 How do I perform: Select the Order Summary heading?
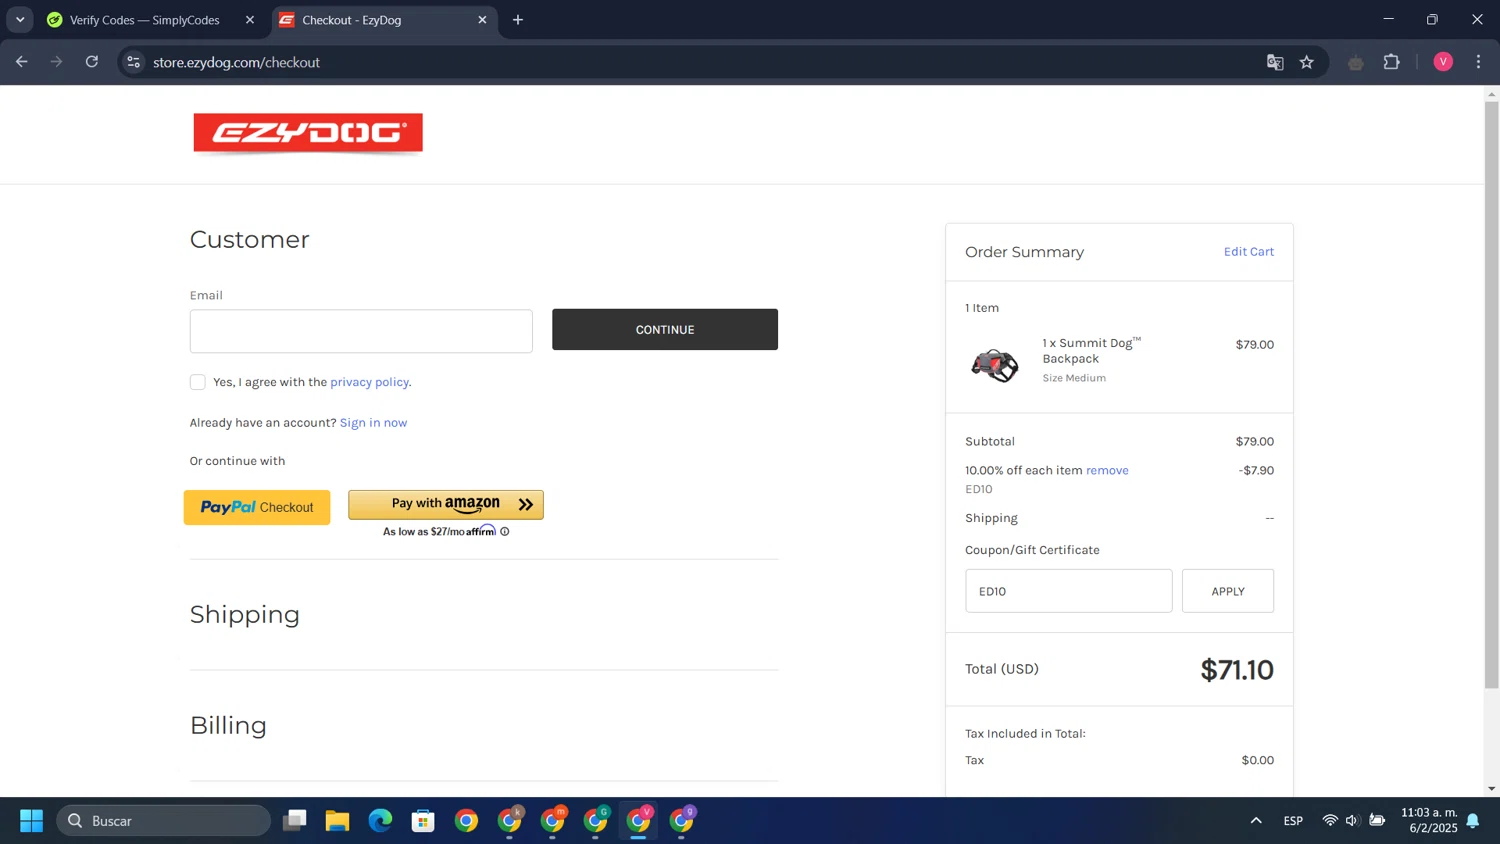(x=1024, y=252)
